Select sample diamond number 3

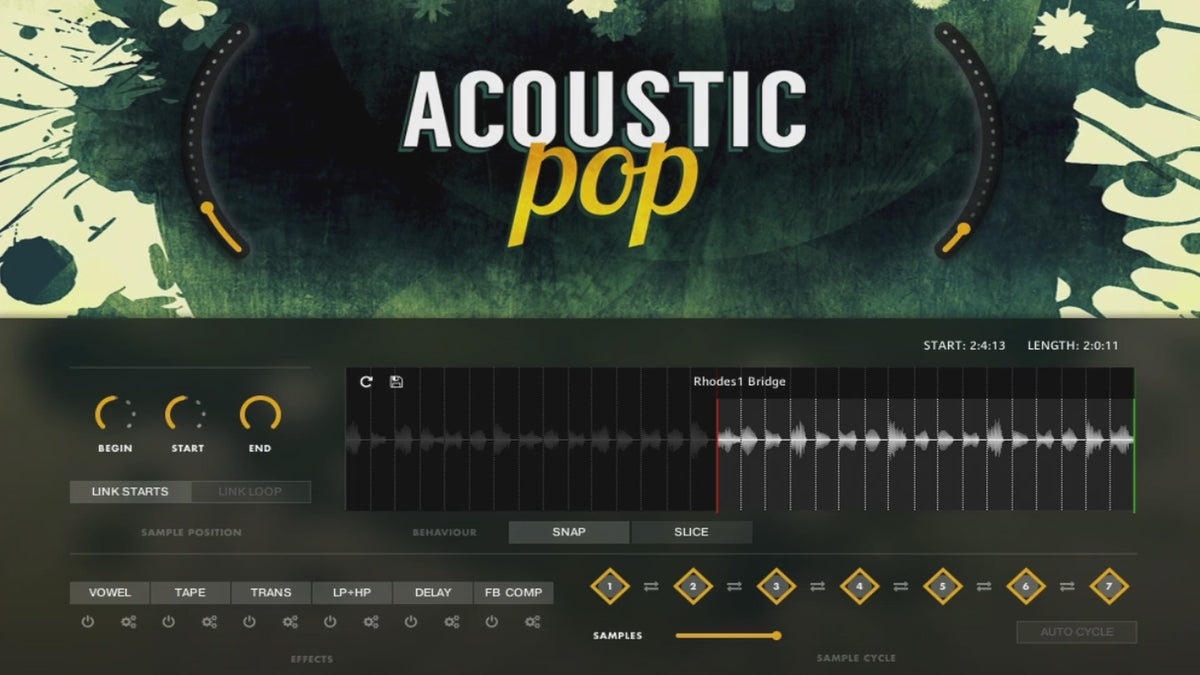pos(776,587)
